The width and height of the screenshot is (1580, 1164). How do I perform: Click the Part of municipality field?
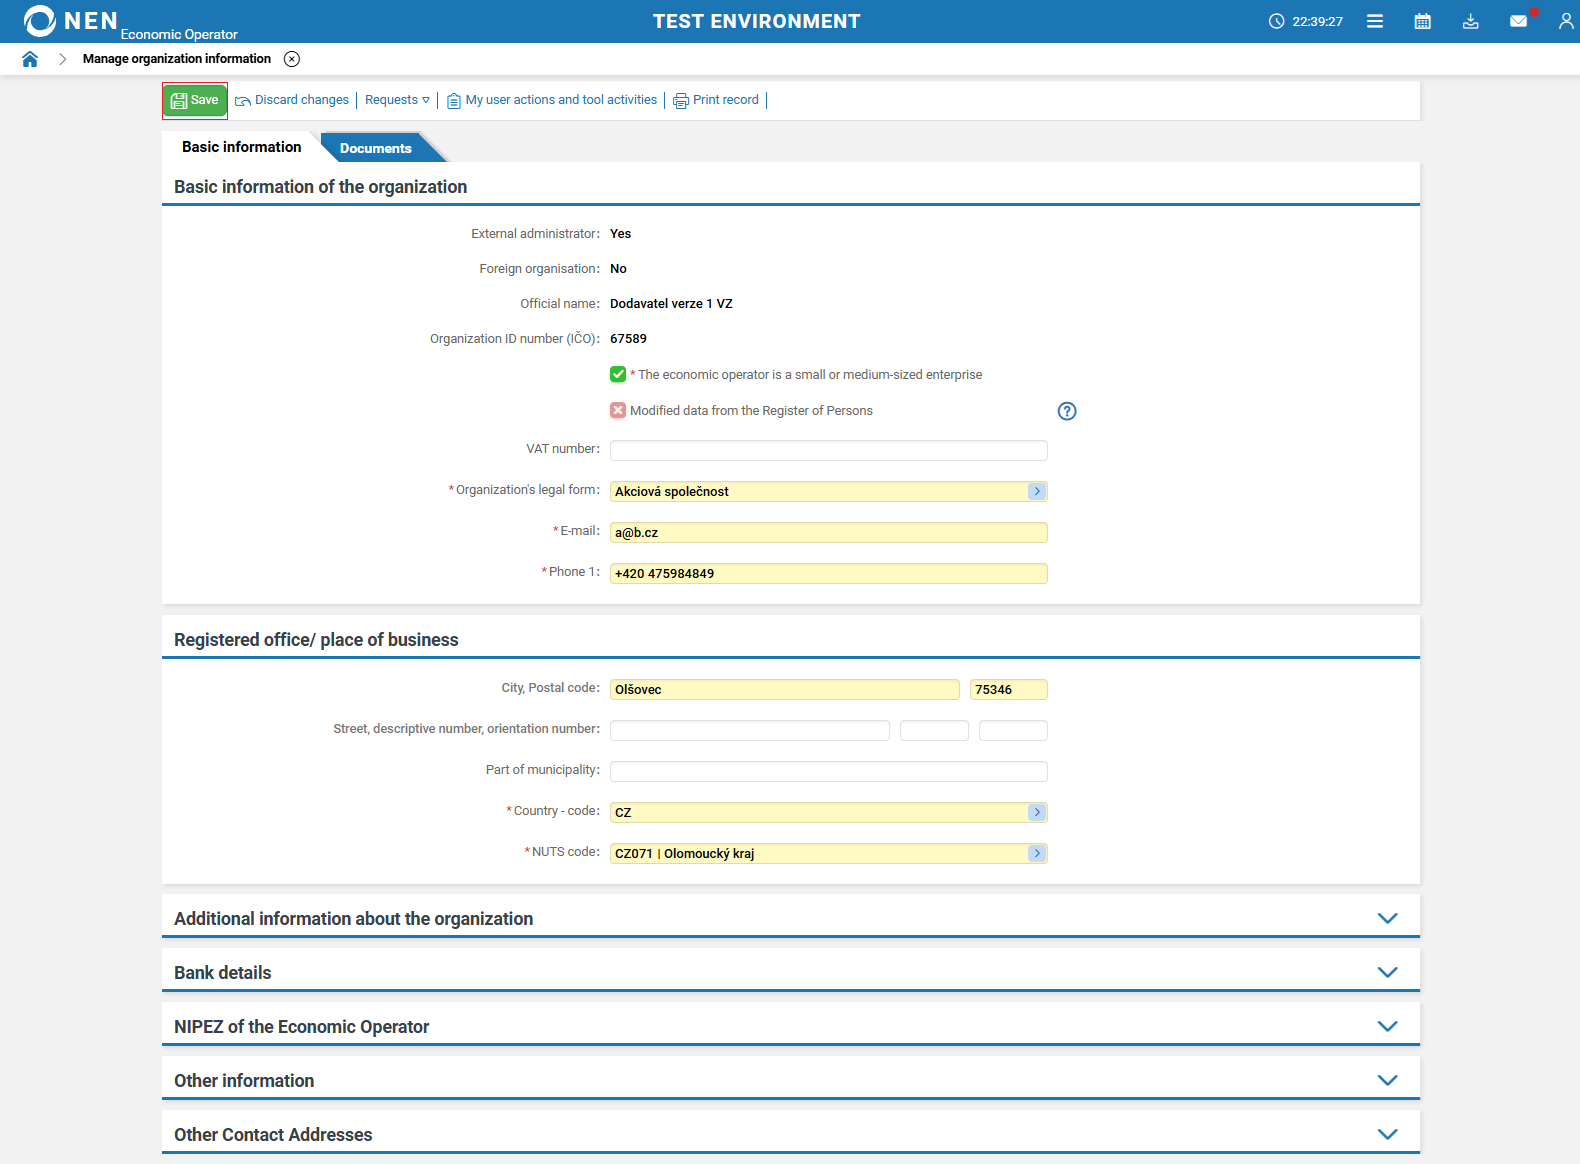[829, 771]
